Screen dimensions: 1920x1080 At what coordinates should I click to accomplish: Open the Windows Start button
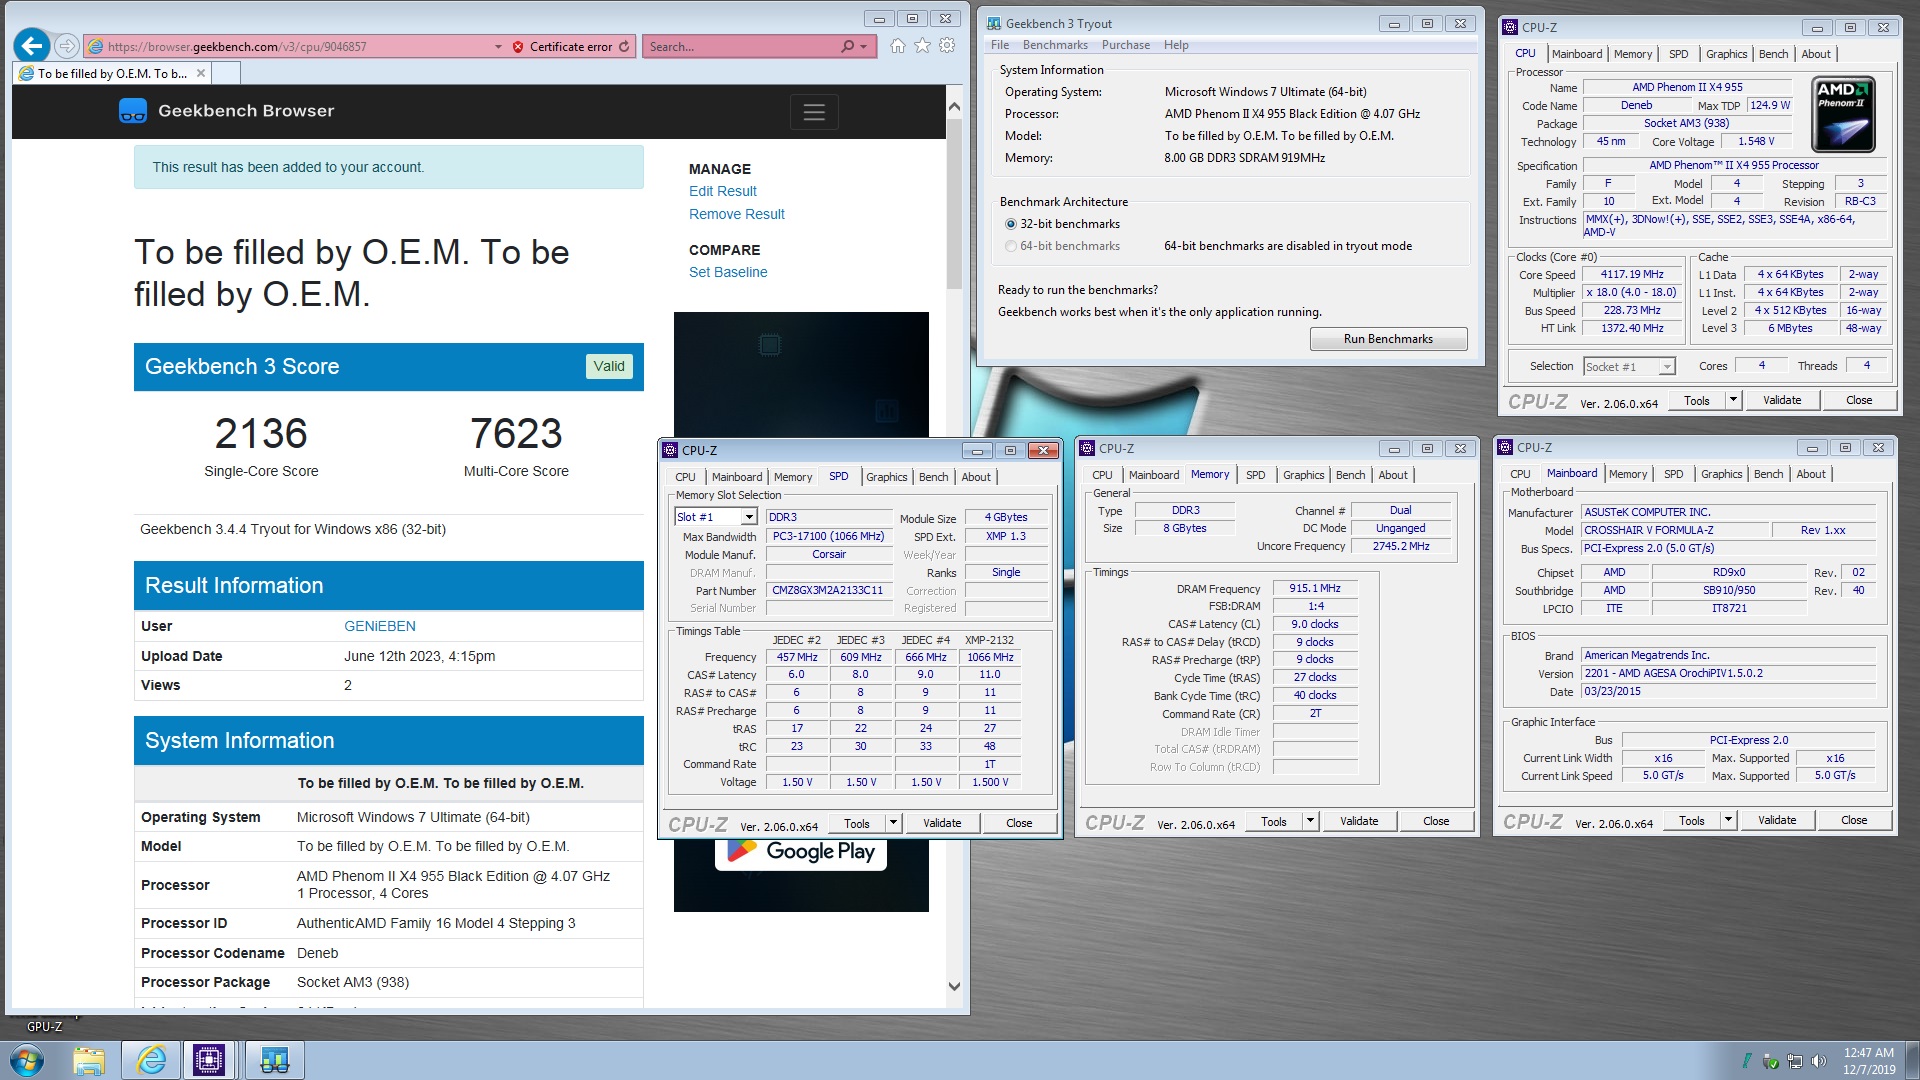click(27, 1060)
